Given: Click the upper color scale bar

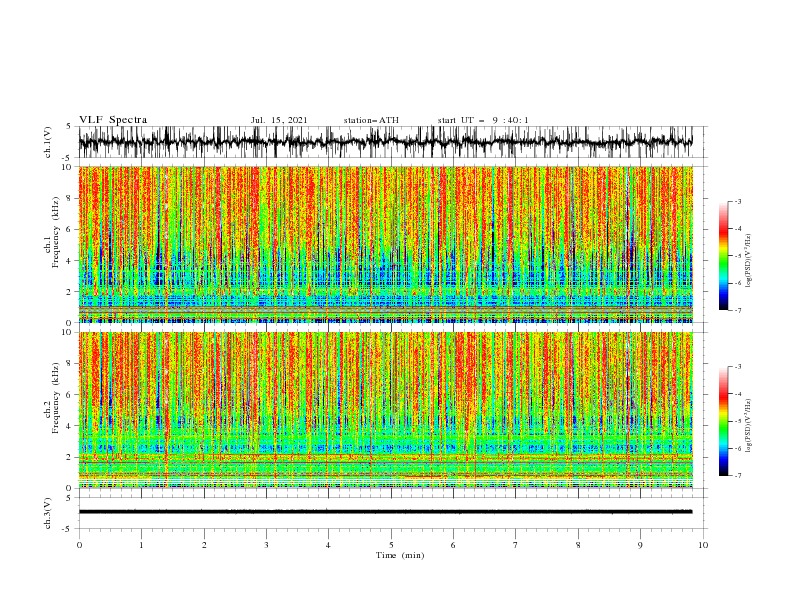Looking at the screenshot, I should point(723,256).
